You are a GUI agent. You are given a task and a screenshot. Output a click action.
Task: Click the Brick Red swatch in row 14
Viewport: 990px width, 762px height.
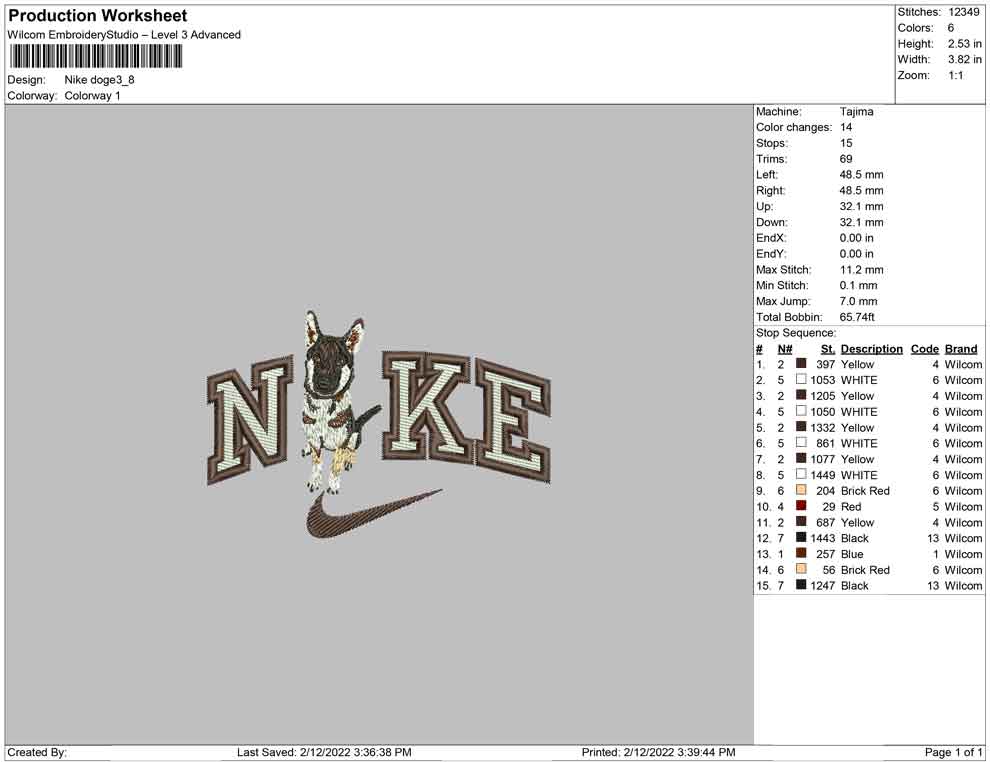801,569
